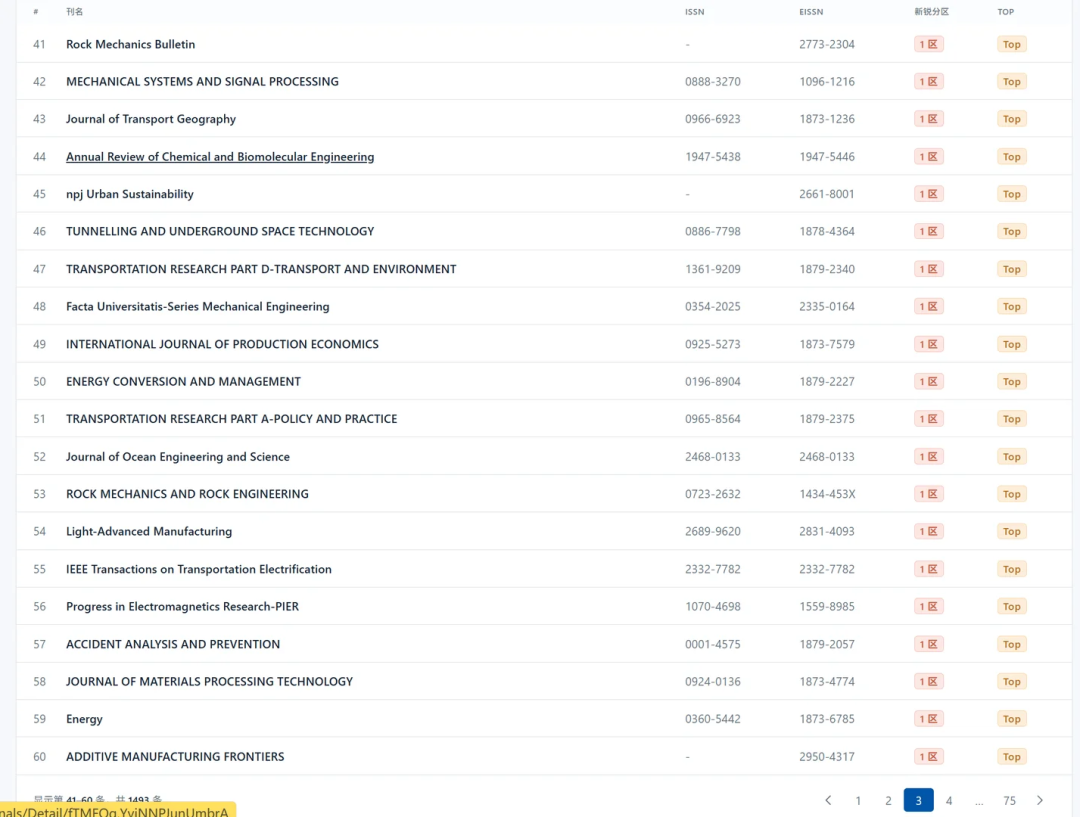Screen dimensions: 1080x817
Task: Jump to last page 75
Action: 1009,800
